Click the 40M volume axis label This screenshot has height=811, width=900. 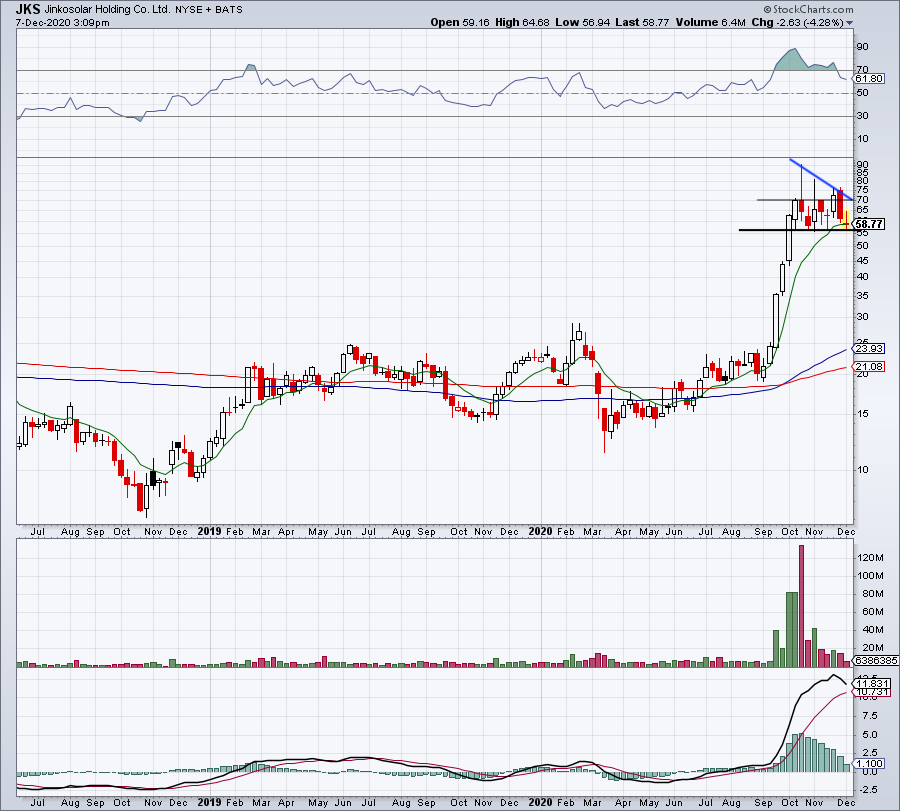tap(872, 630)
